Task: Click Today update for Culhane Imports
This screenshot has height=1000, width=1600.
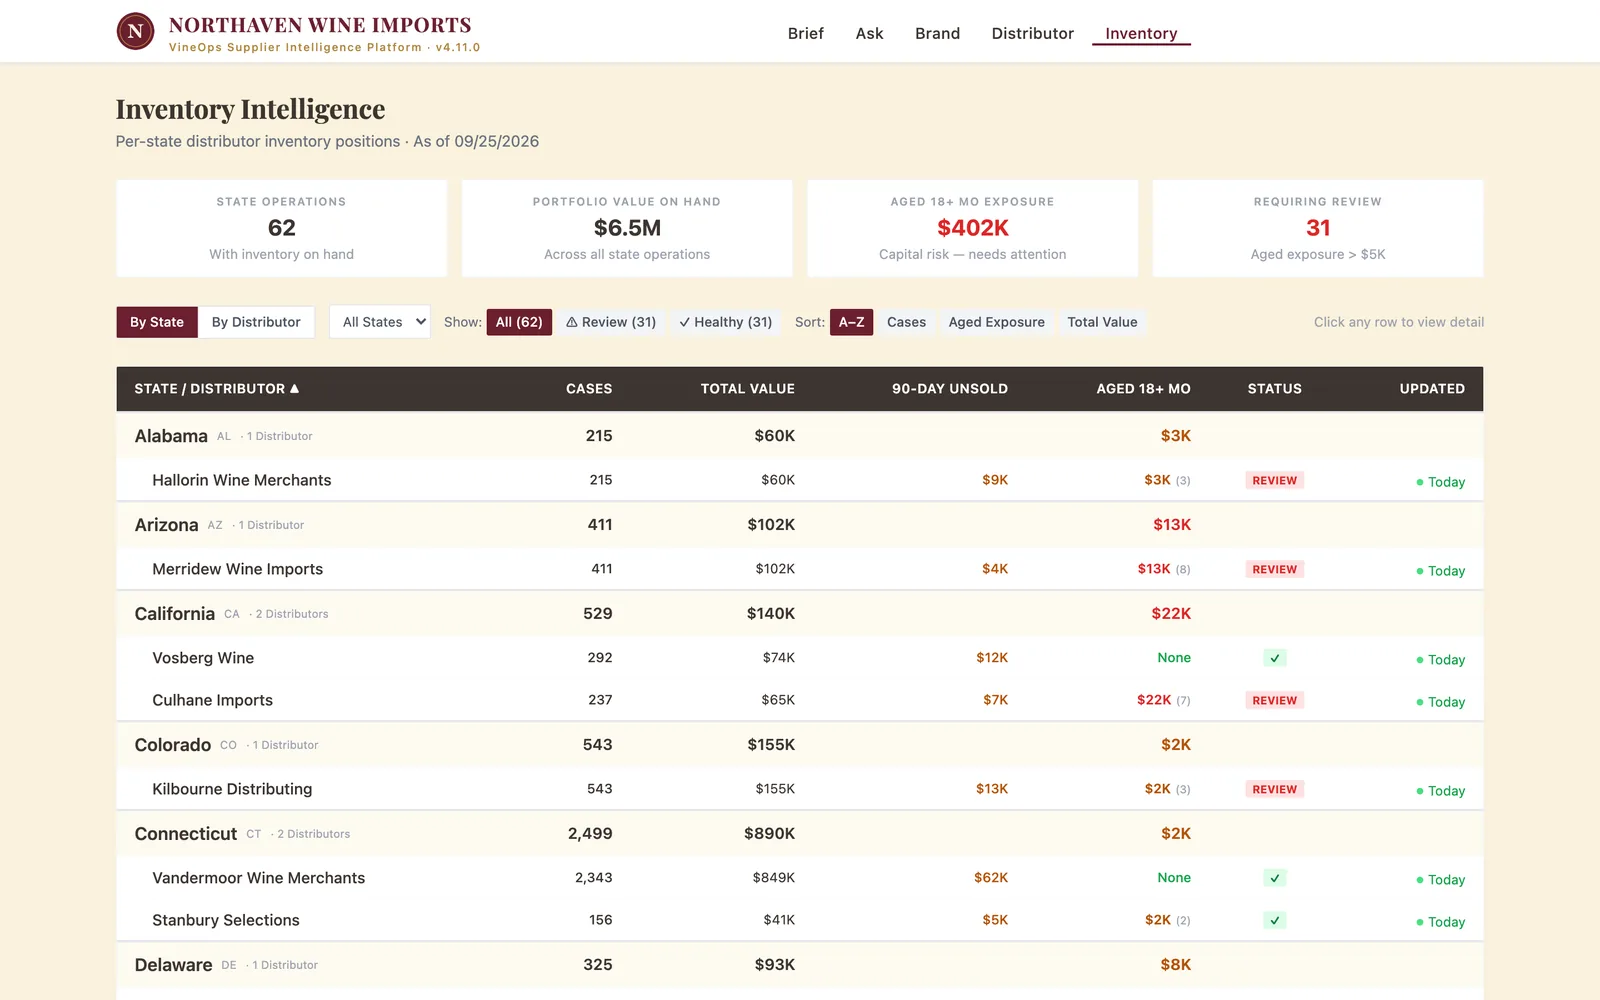Action: tap(1440, 702)
